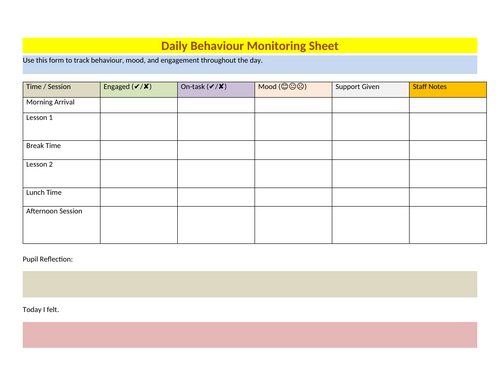The image size is (500, 386).
Task: Select the Engaged column header
Action: click(139, 90)
